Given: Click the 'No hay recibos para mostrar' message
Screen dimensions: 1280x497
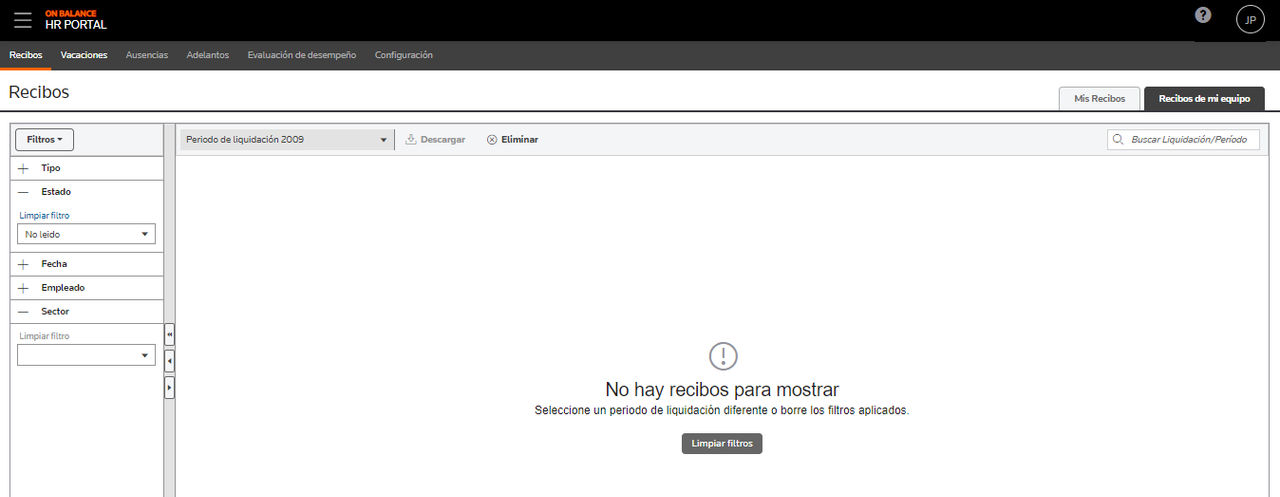Looking at the screenshot, I should tap(722, 390).
